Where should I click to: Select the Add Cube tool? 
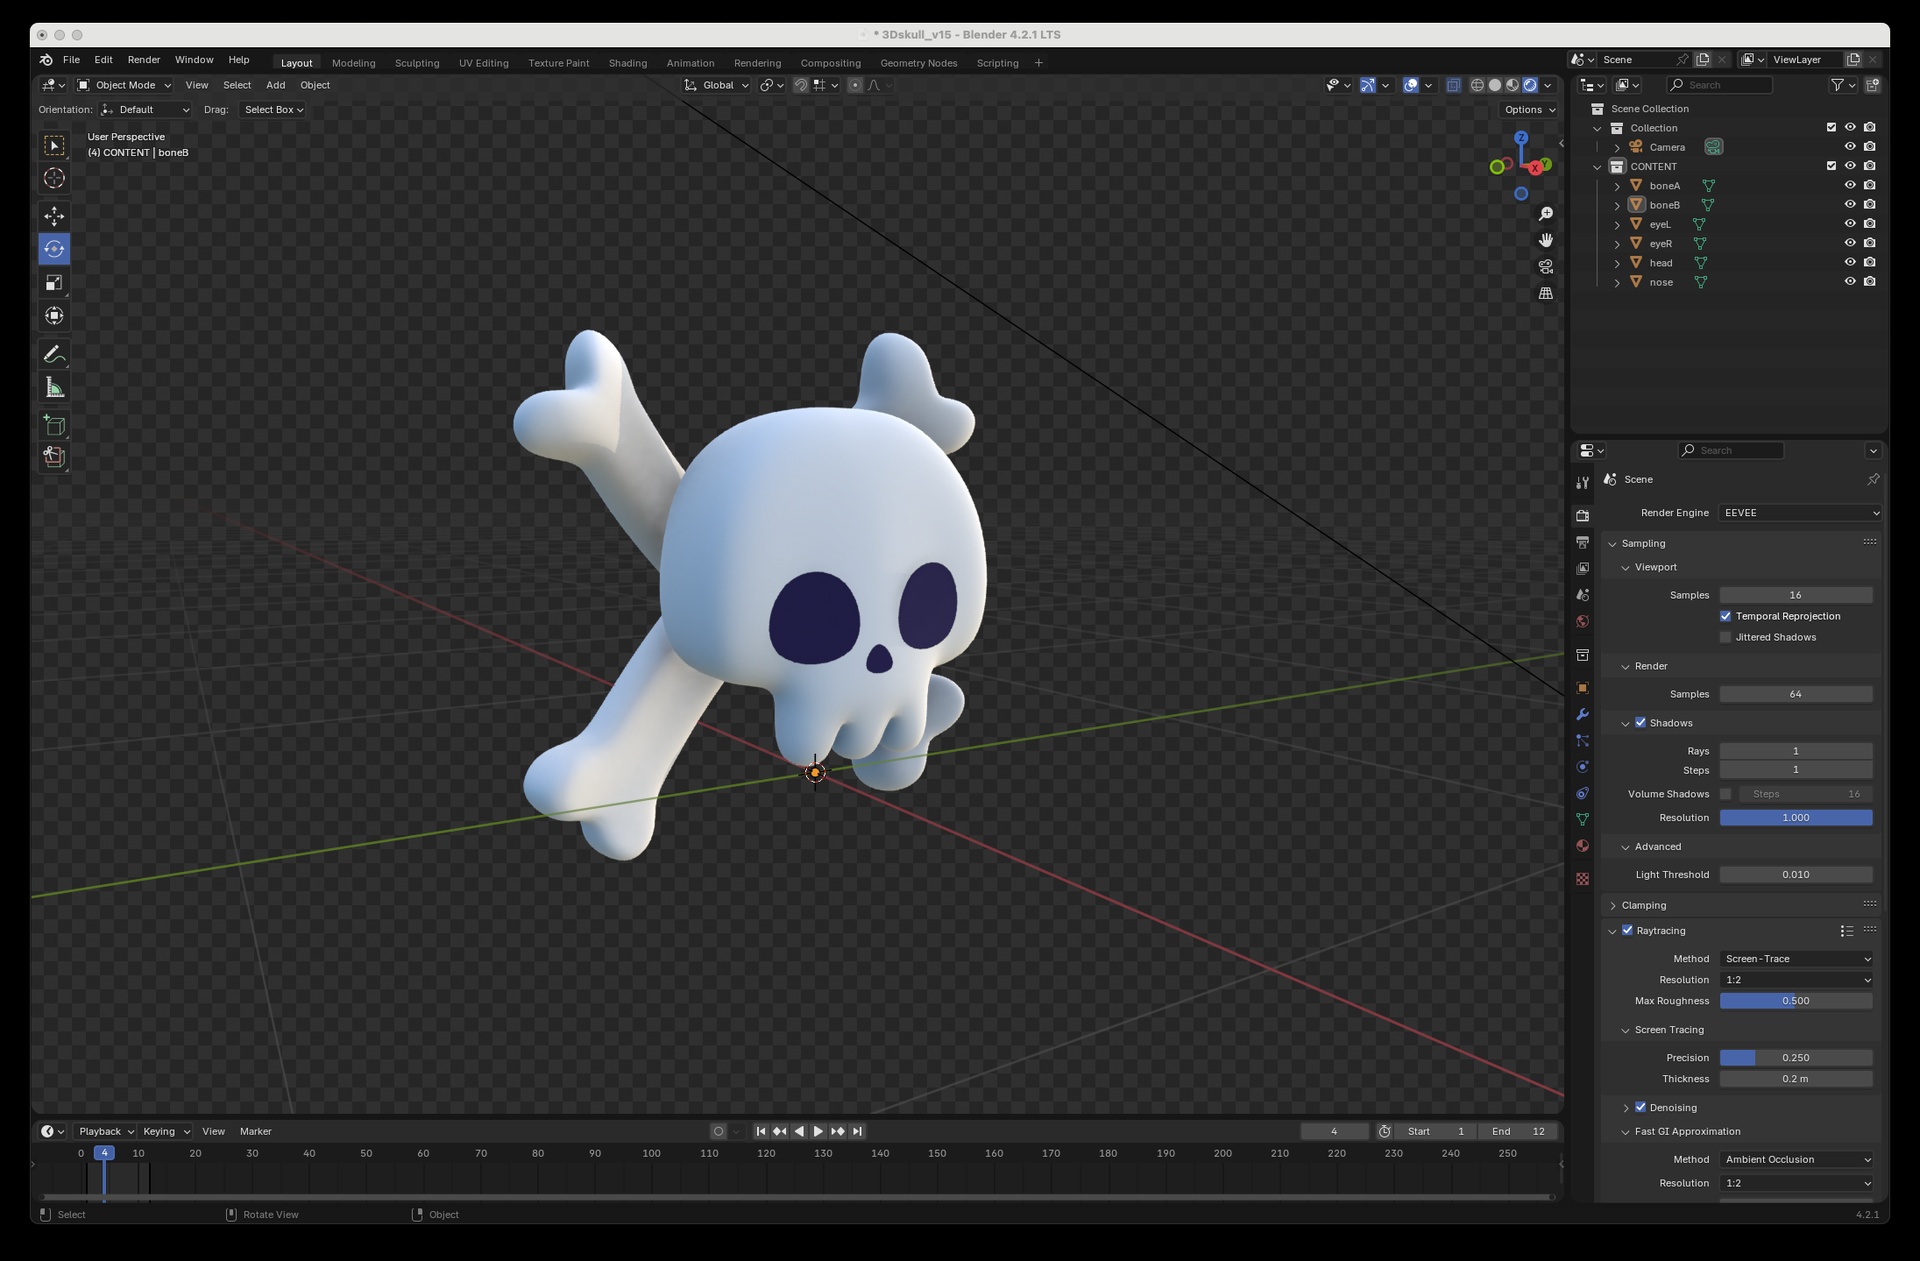click(x=54, y=426)
